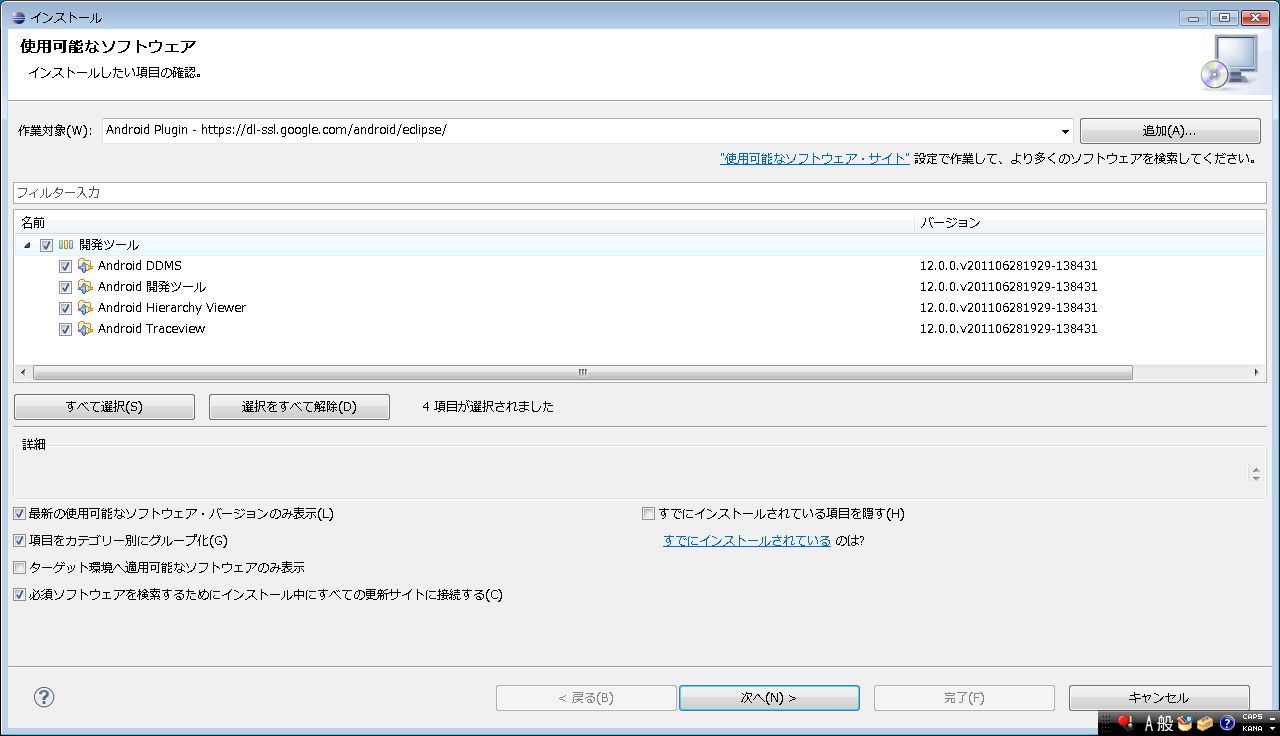Toggle KANA indicator on the language bar
Image resolution: width=1280 pixels, height=736 pixels.
[x=1252, y=728]
